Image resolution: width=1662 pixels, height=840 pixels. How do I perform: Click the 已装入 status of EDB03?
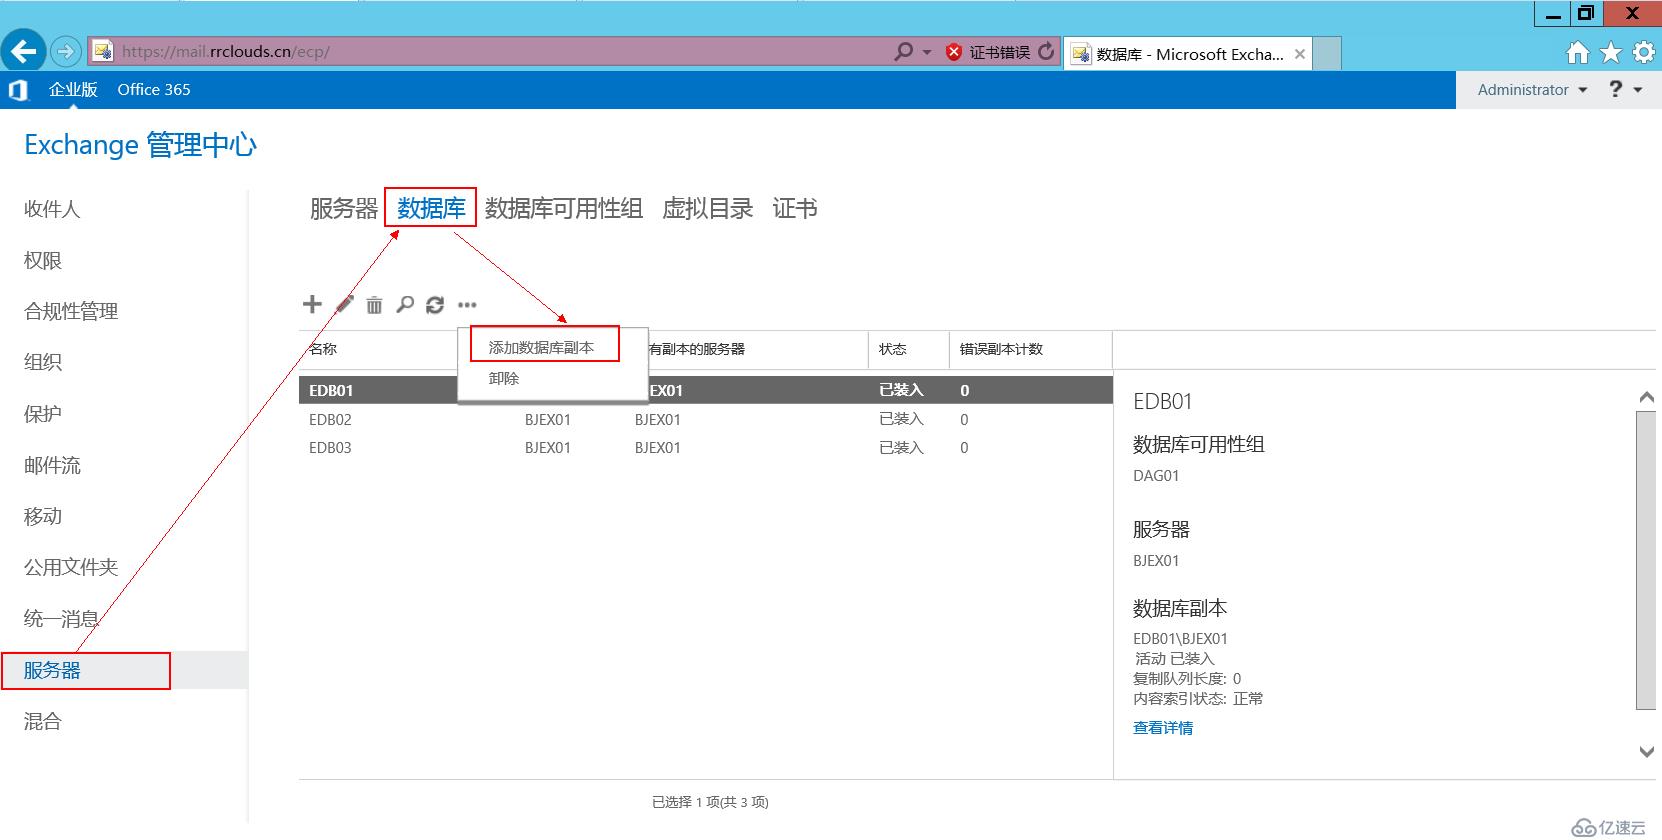(x=901, y=447)
